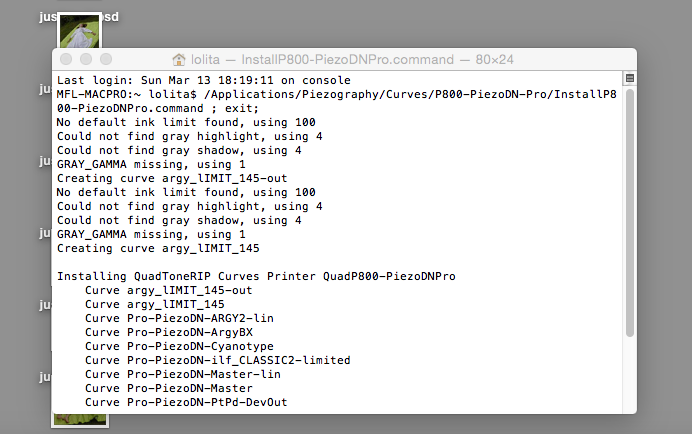Select the desktop image thumbnail at top left
The width and height of the screenshot is (692, 434).
(80, 35)
